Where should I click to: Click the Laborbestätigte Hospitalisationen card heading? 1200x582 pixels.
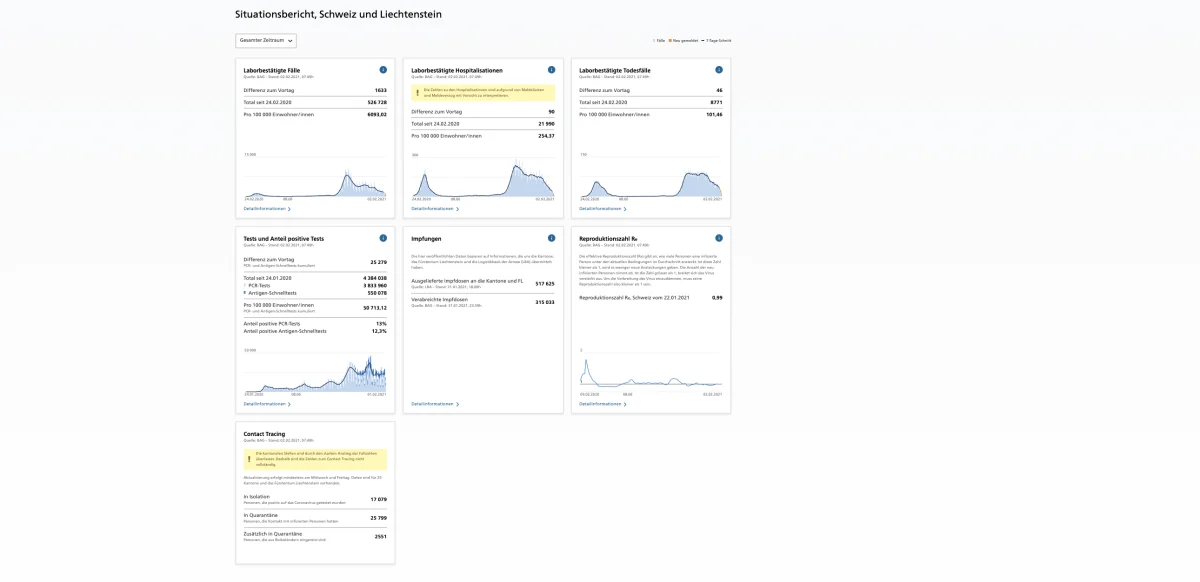(457, 70)
